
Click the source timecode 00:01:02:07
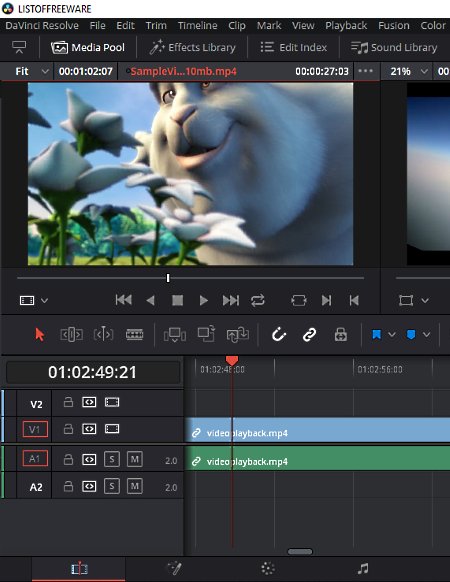[85, 71]
